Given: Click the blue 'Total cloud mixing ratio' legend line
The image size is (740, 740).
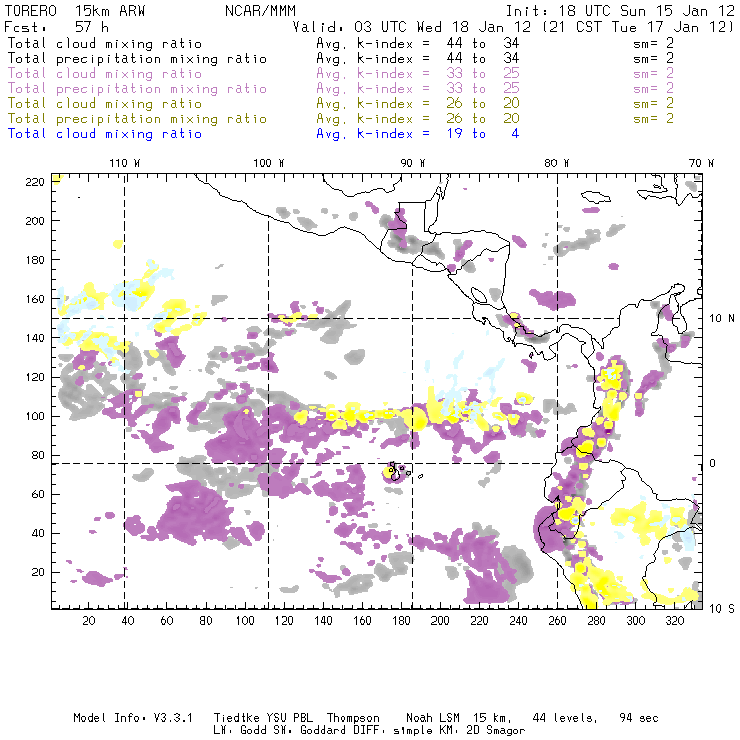Looking at the screenshot, I should coord(105,135).
